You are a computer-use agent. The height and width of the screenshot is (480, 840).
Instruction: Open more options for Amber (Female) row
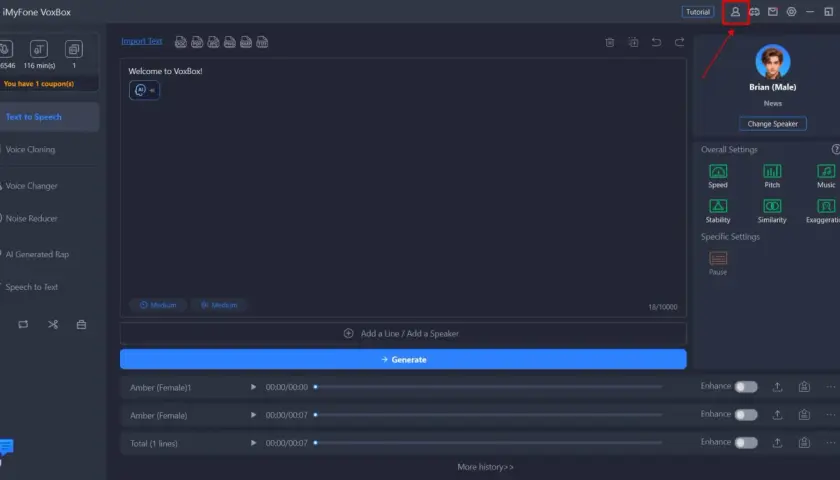[831, 415]
